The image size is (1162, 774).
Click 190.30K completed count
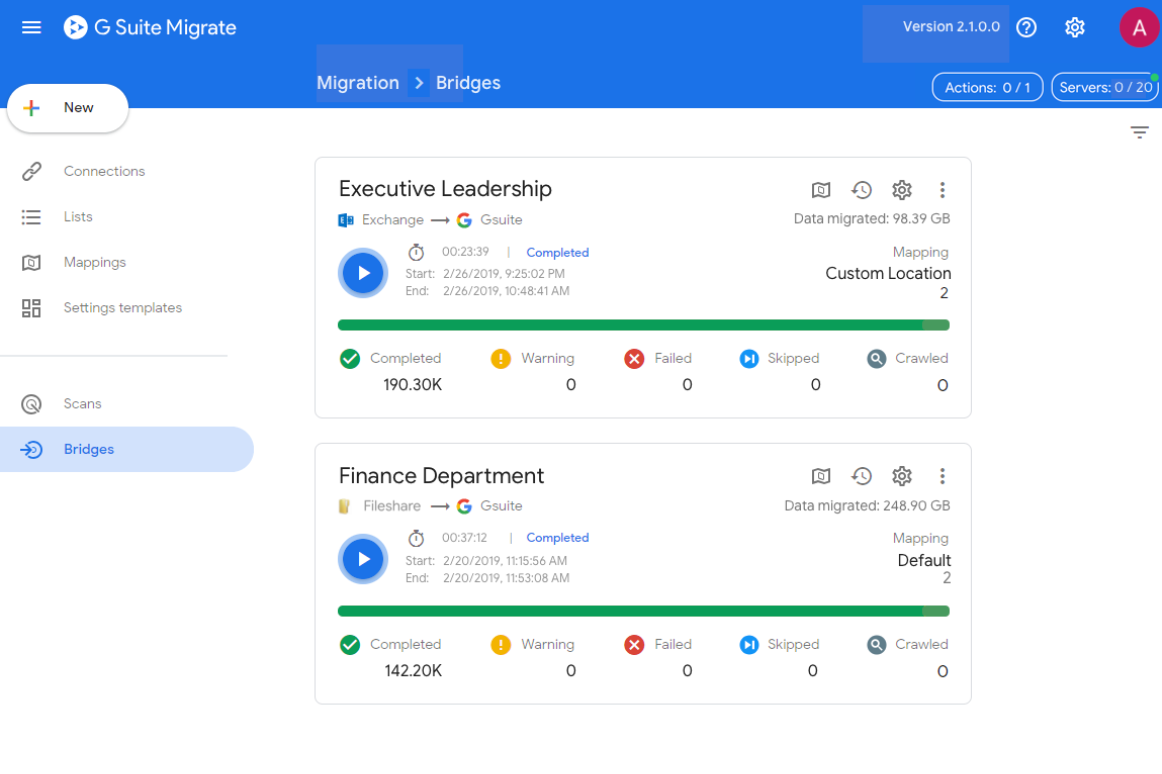tap(413, 385)
